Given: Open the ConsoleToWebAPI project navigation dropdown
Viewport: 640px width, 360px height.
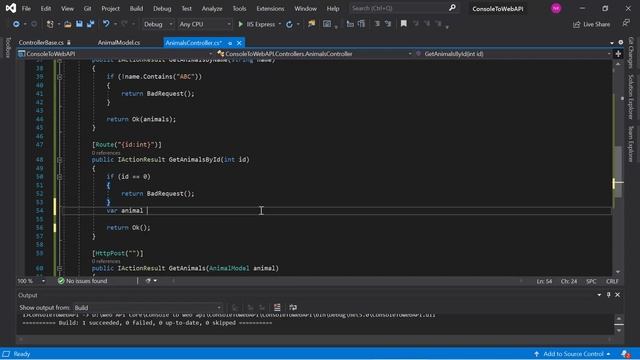Looking at the screenshot, I should tap(116, 54).
